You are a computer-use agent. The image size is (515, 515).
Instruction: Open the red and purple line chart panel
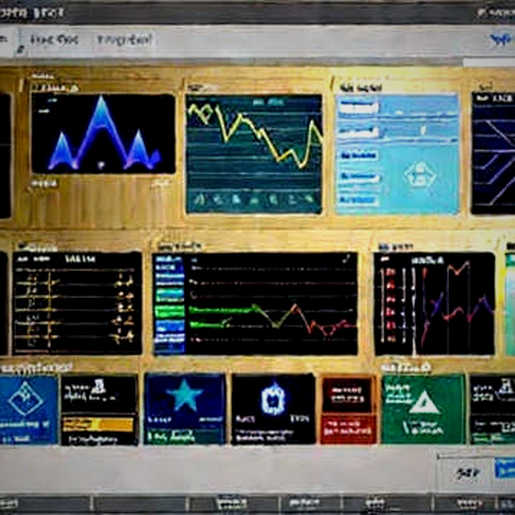[x=434, y=304]
